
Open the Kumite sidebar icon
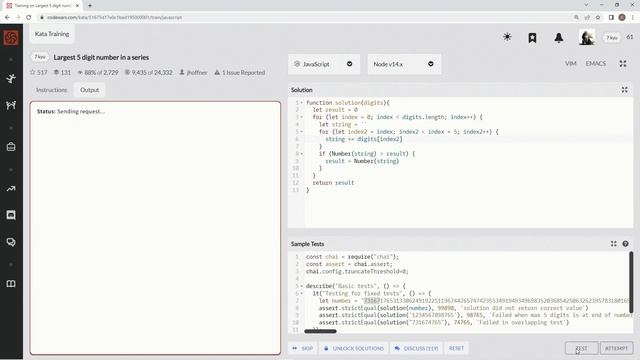point(11,105)
